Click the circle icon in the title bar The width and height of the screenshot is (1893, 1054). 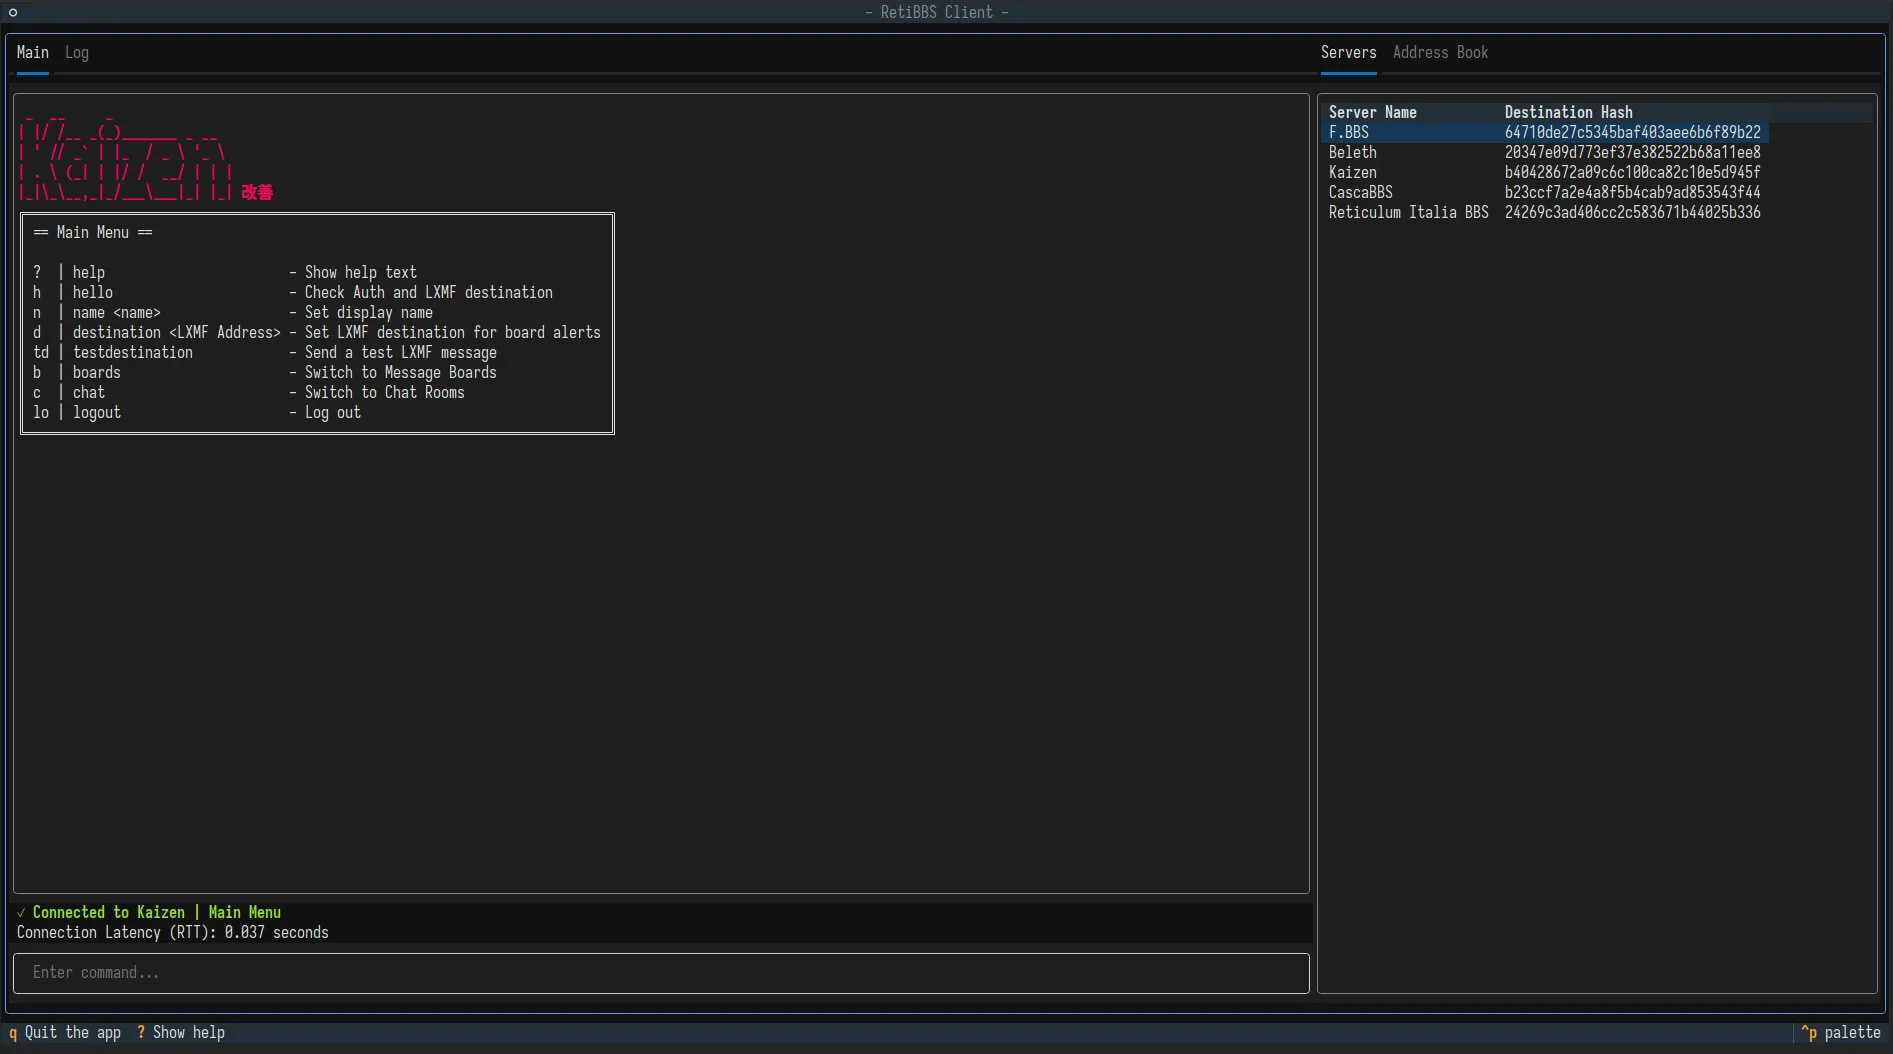point(13,12)
